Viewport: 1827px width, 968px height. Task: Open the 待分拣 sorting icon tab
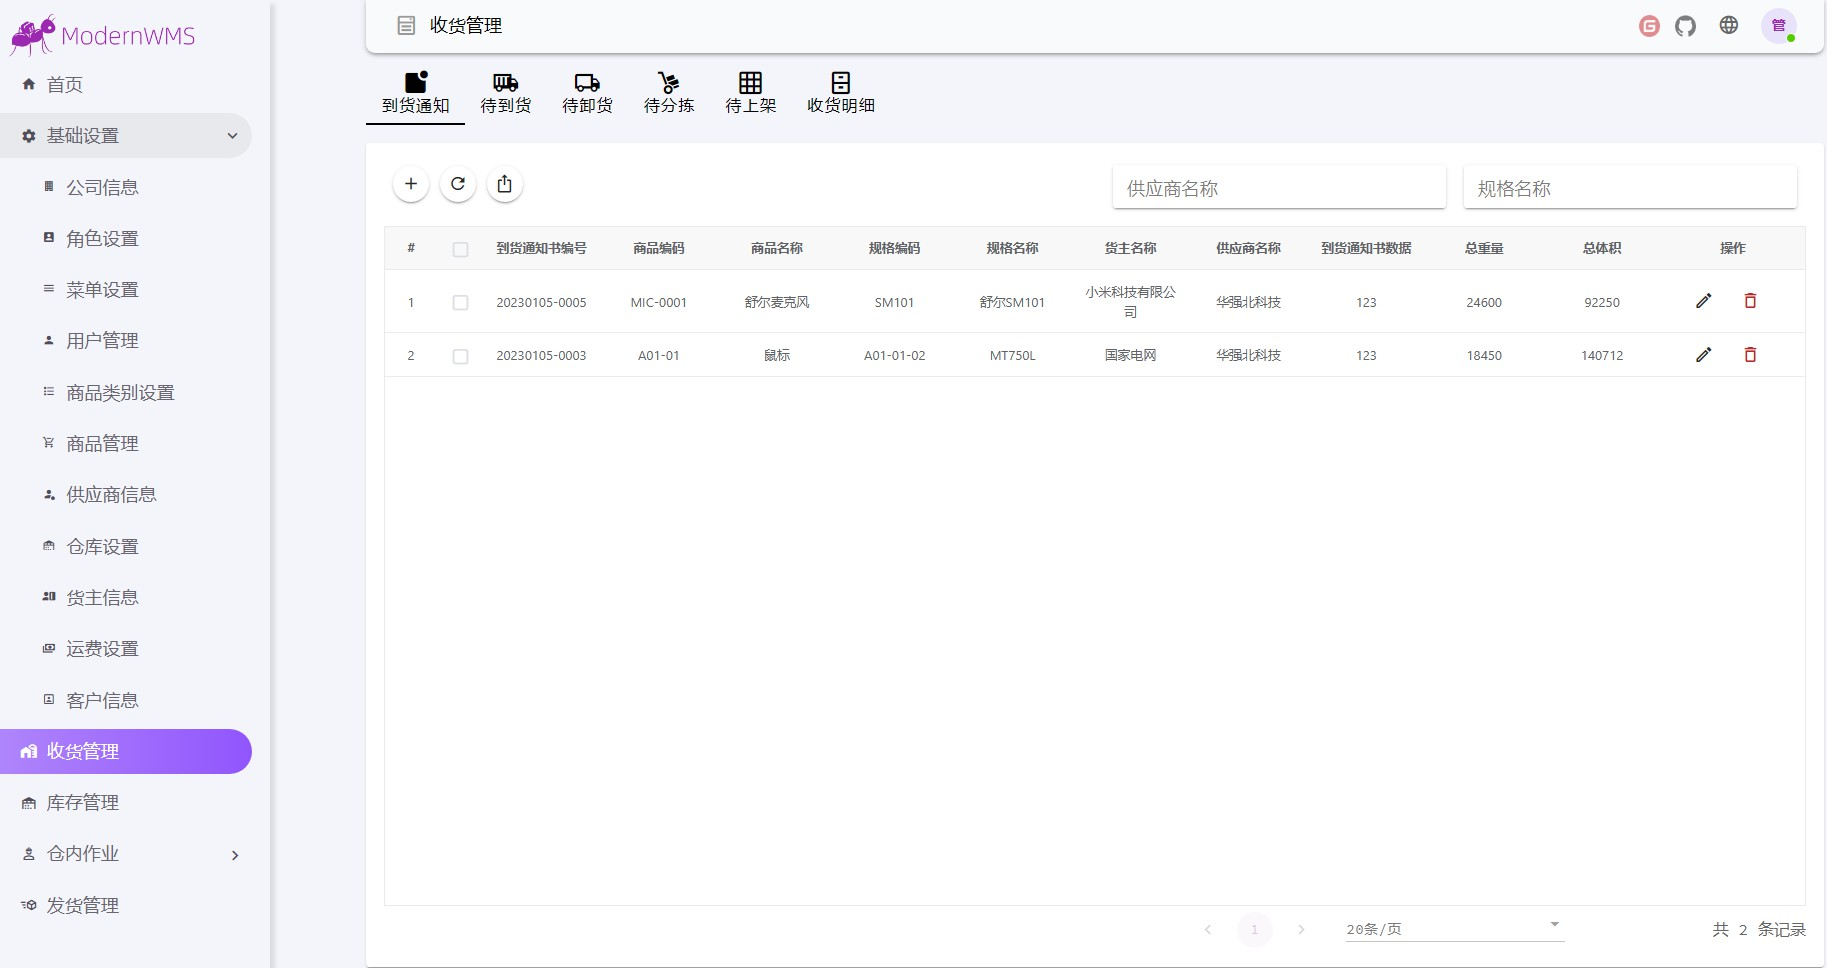point(668,92)
